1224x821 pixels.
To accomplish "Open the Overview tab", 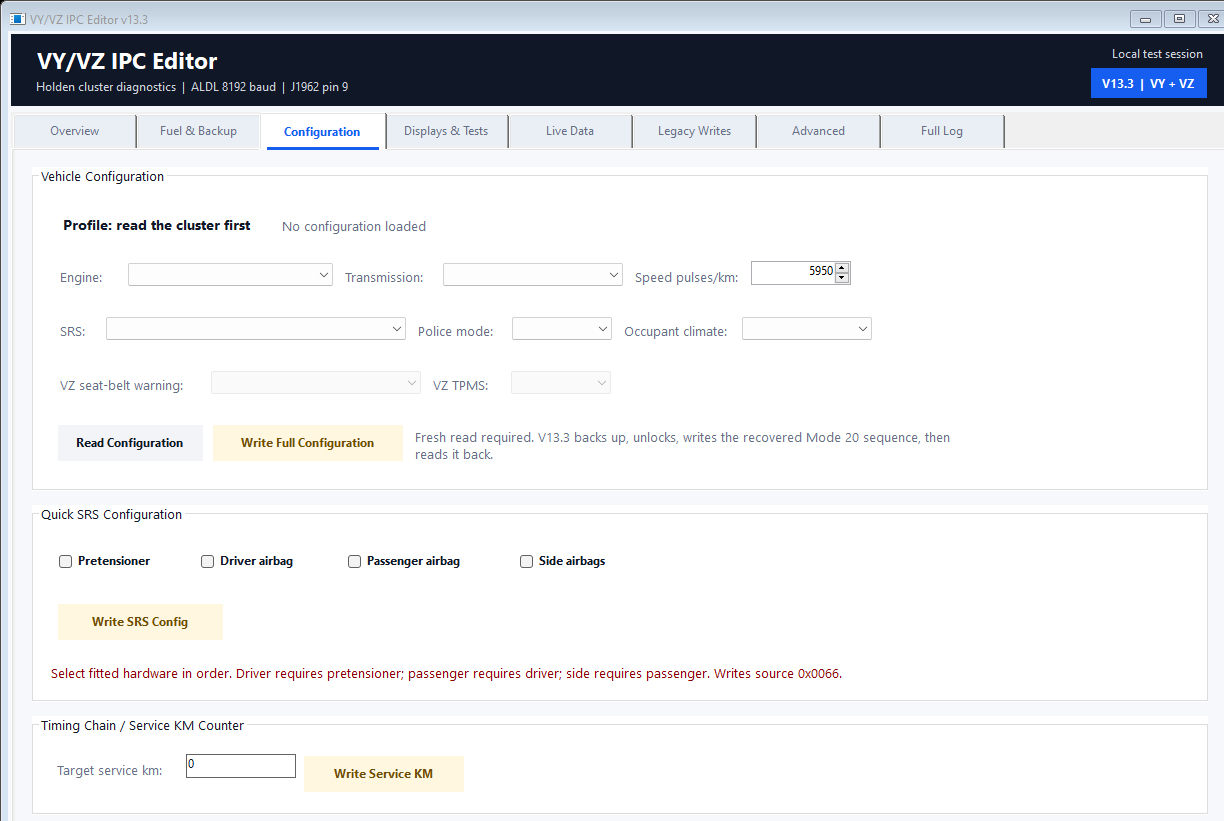I will (x=75, y=131).
